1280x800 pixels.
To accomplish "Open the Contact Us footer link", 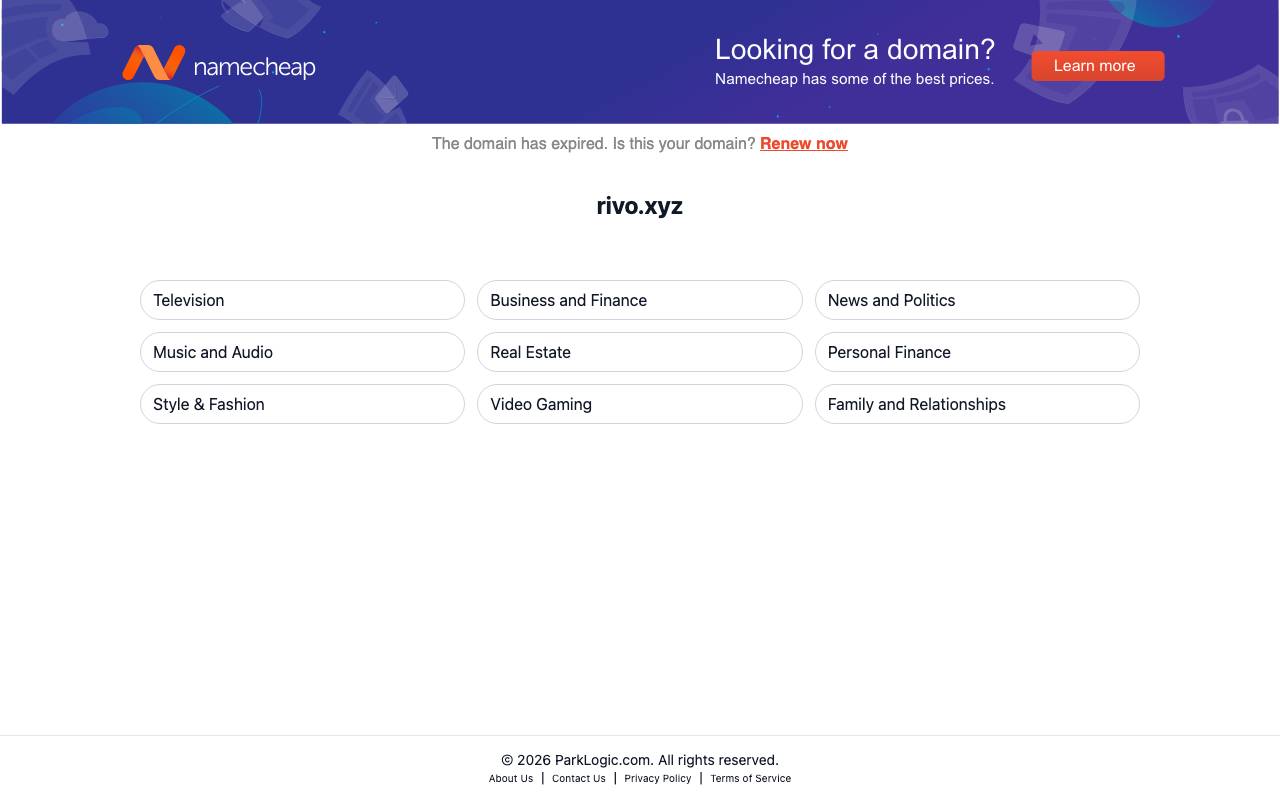I will click(x=579, y=778).
